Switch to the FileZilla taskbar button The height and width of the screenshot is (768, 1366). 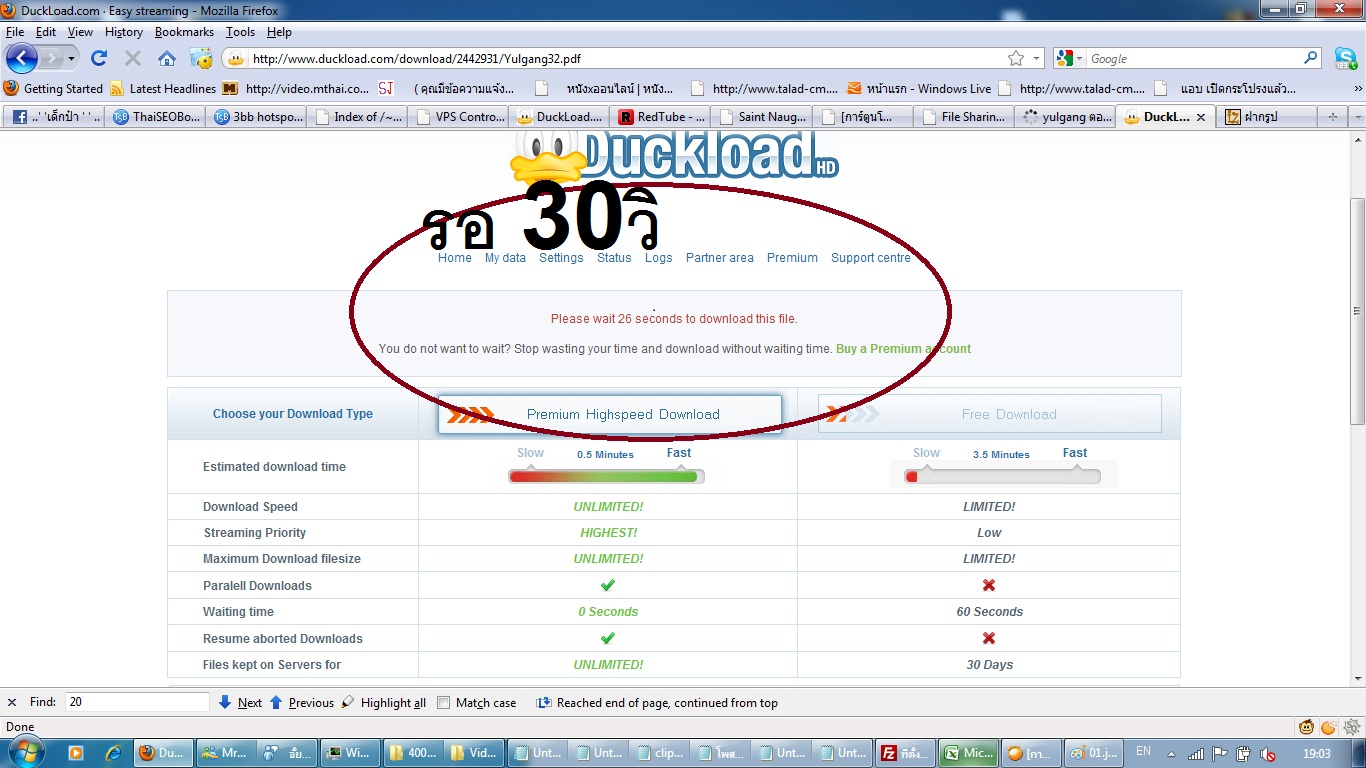[904, 753]
